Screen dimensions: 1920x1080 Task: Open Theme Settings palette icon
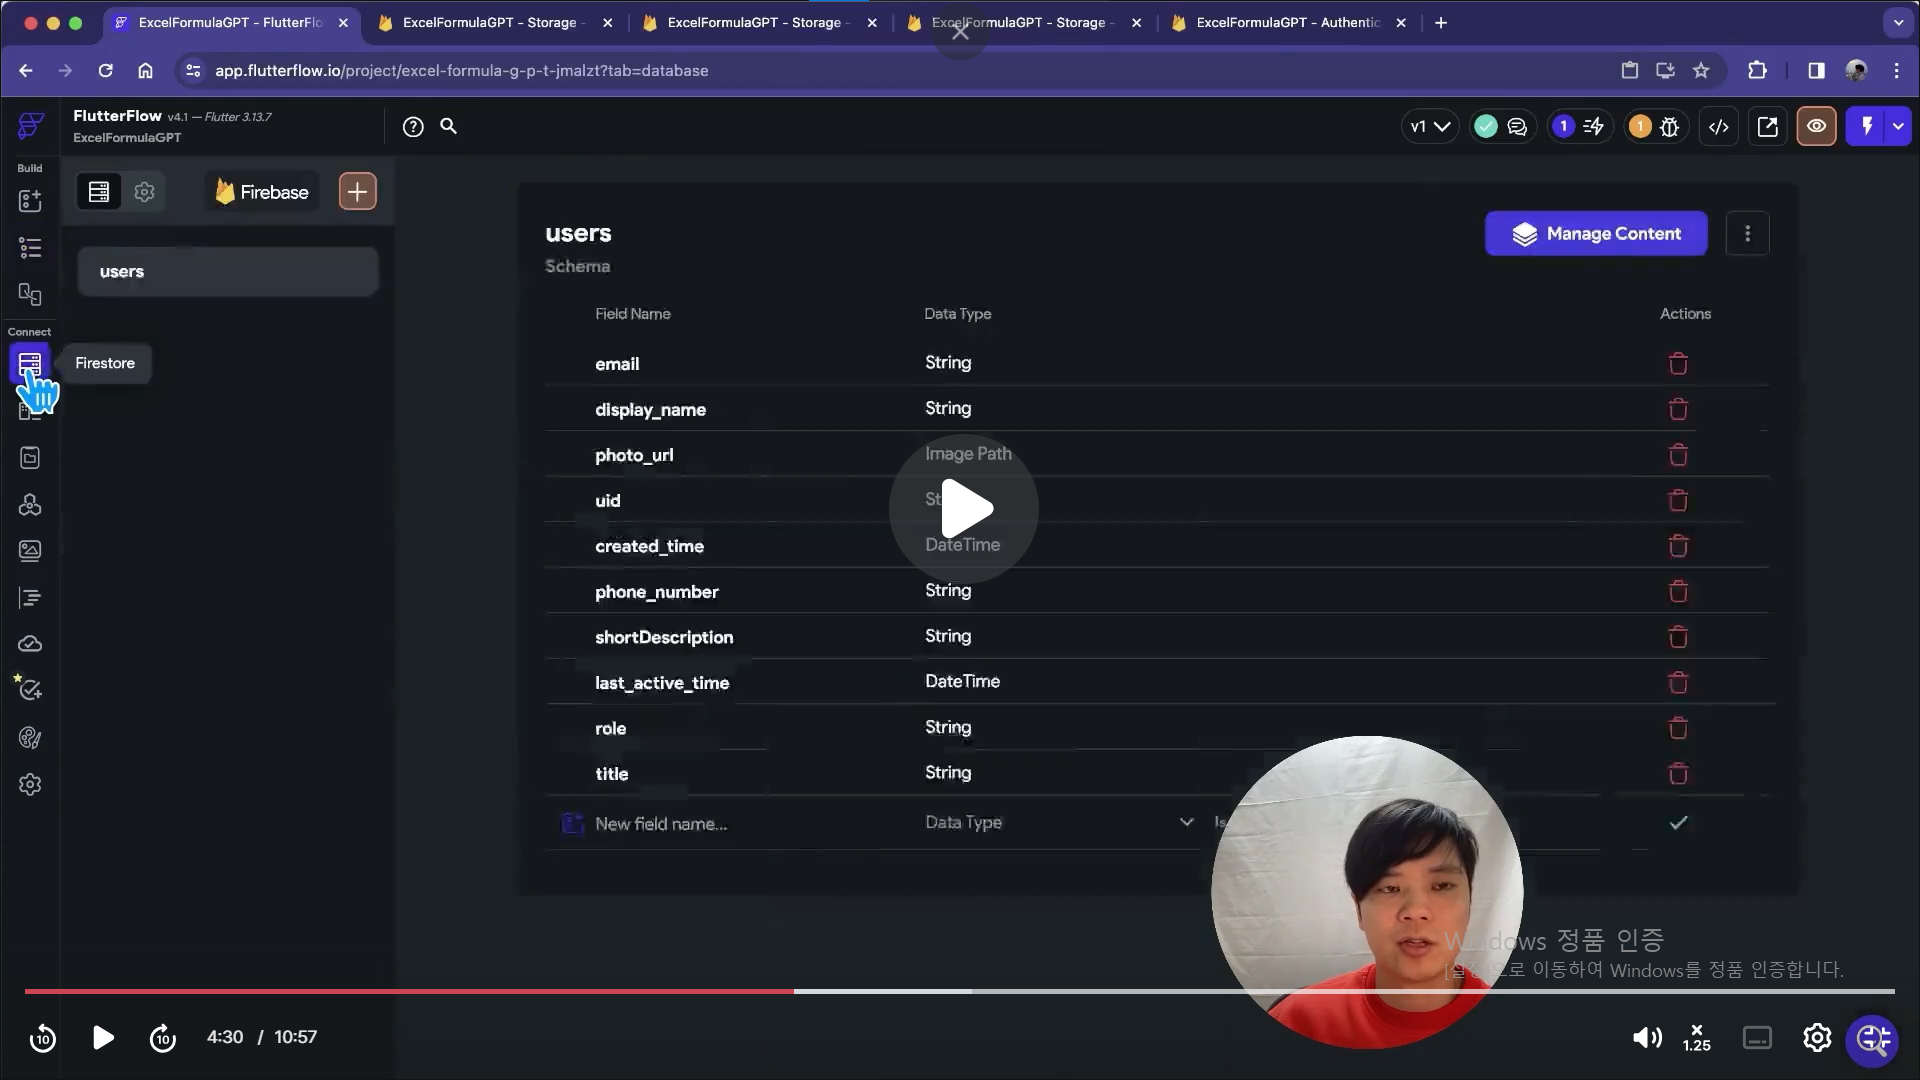point(30,738)
